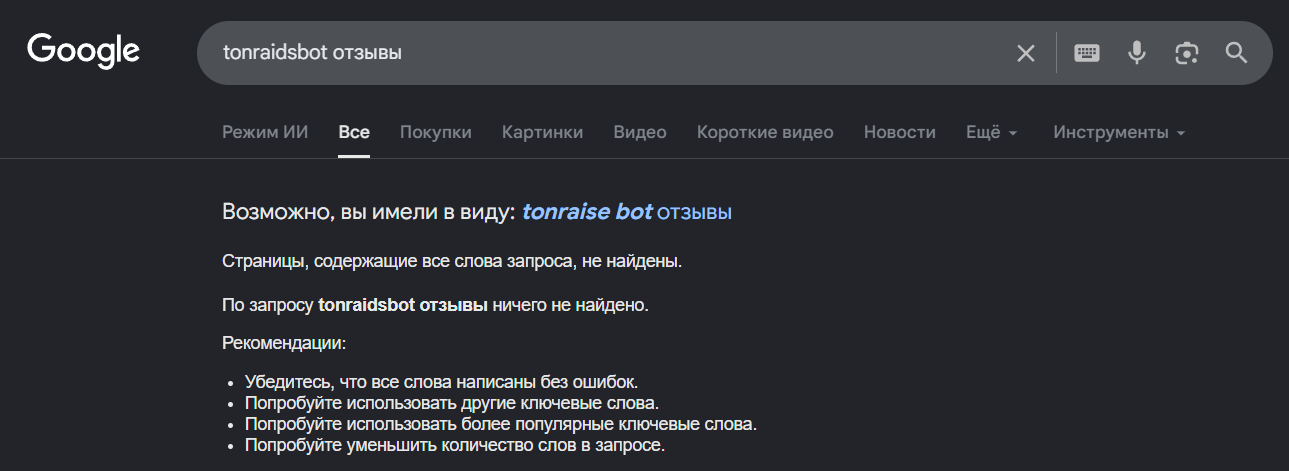Select the Все tab
1289x471 pixels.
(354, 132)
